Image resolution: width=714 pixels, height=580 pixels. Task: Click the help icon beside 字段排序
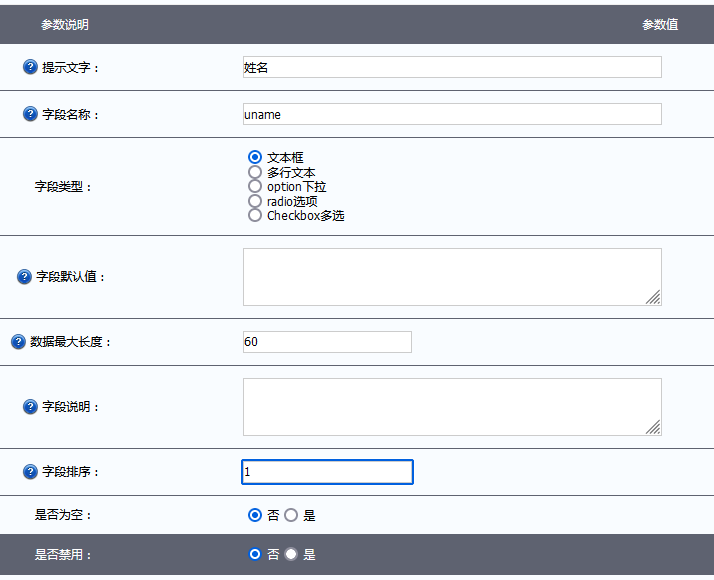30,472
